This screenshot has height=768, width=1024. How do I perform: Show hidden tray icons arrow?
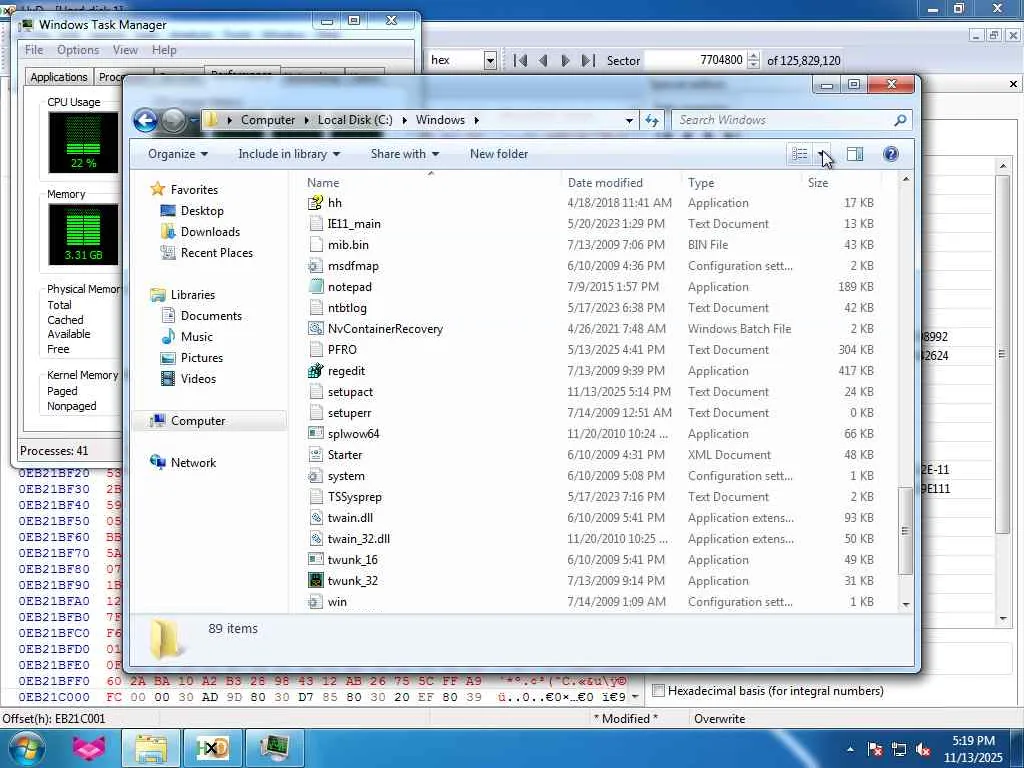[x=850, y=749]
